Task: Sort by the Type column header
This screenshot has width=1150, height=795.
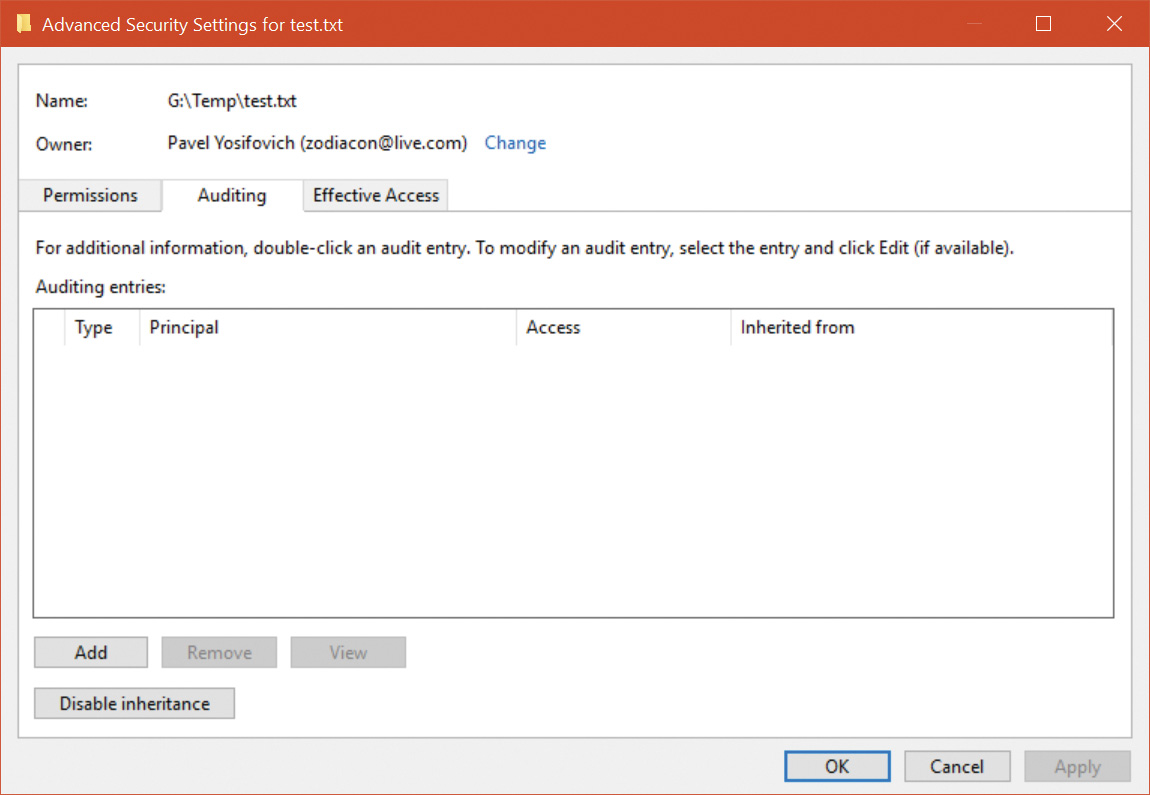Action: (x=94, y=327)
